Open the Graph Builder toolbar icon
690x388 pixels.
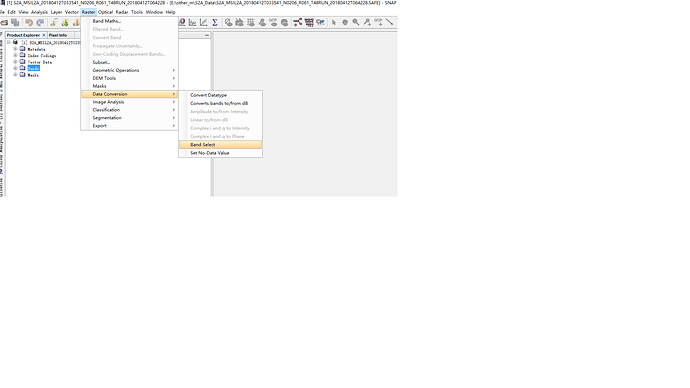[x=298, y=22]
